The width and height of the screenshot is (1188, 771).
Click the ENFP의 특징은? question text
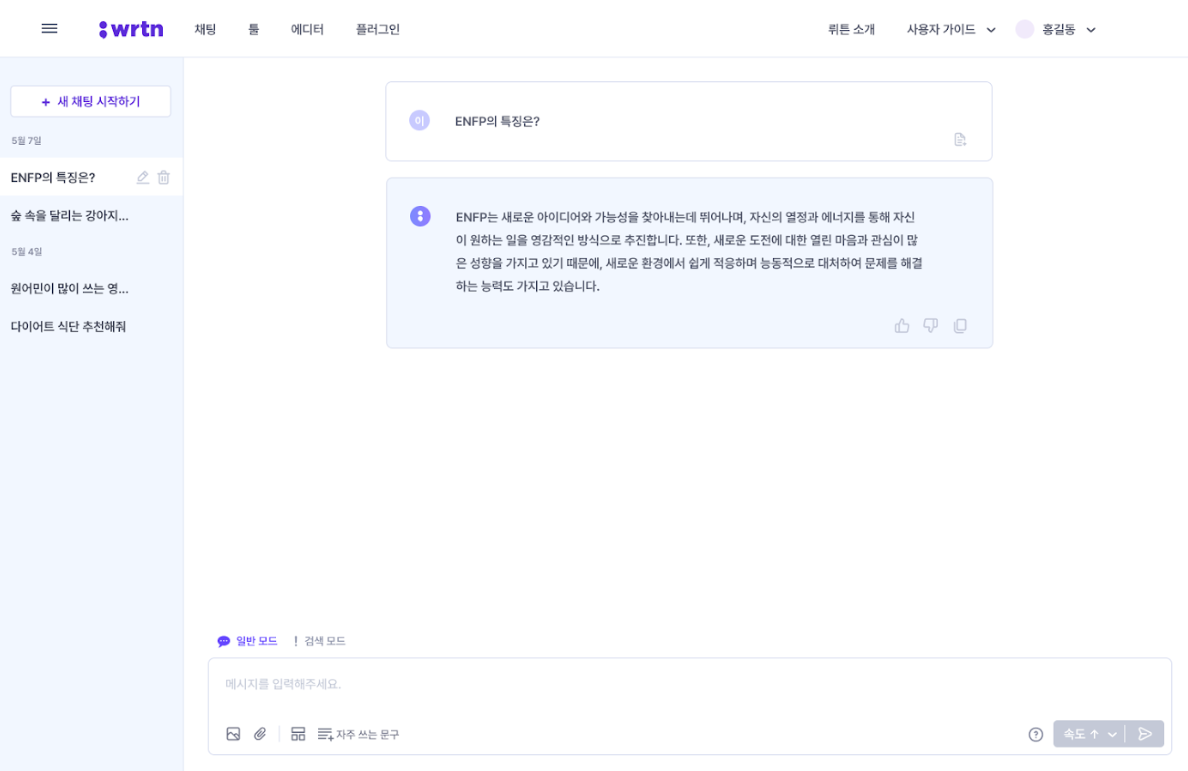[497, 121]
